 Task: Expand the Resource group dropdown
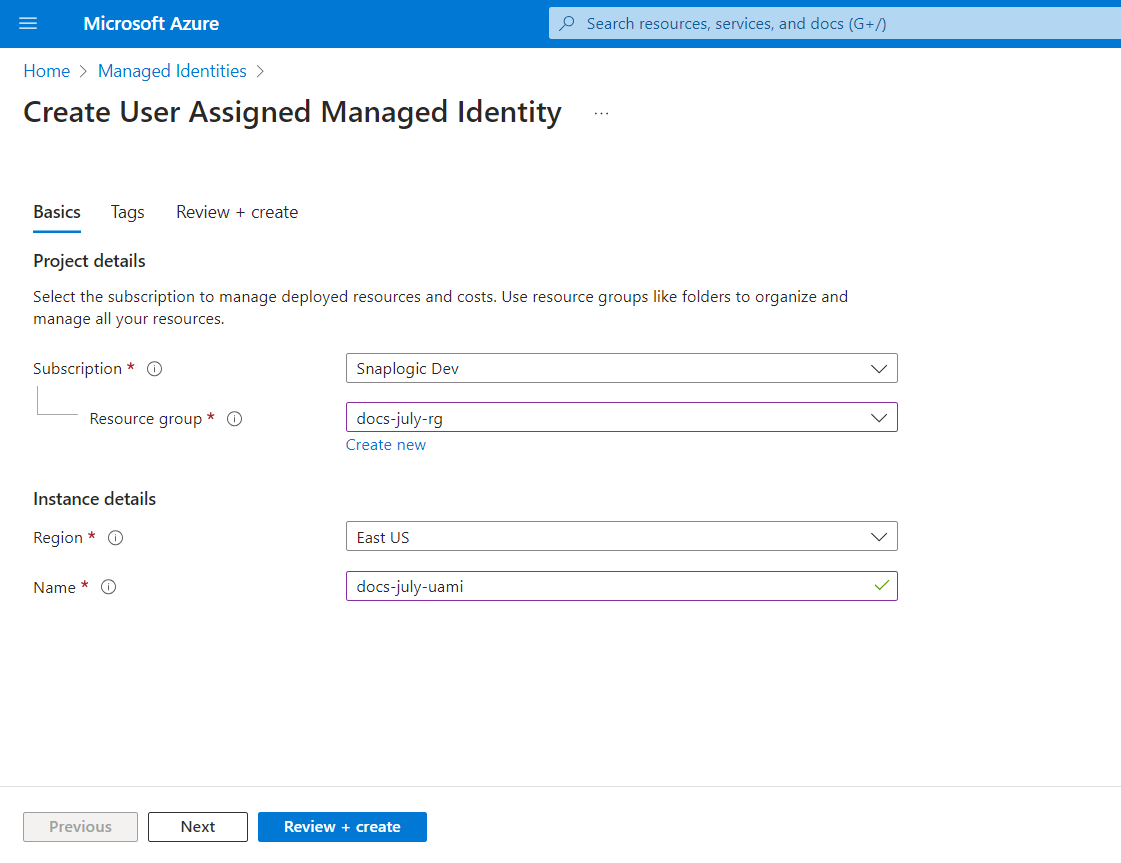(x=621, y=418)
